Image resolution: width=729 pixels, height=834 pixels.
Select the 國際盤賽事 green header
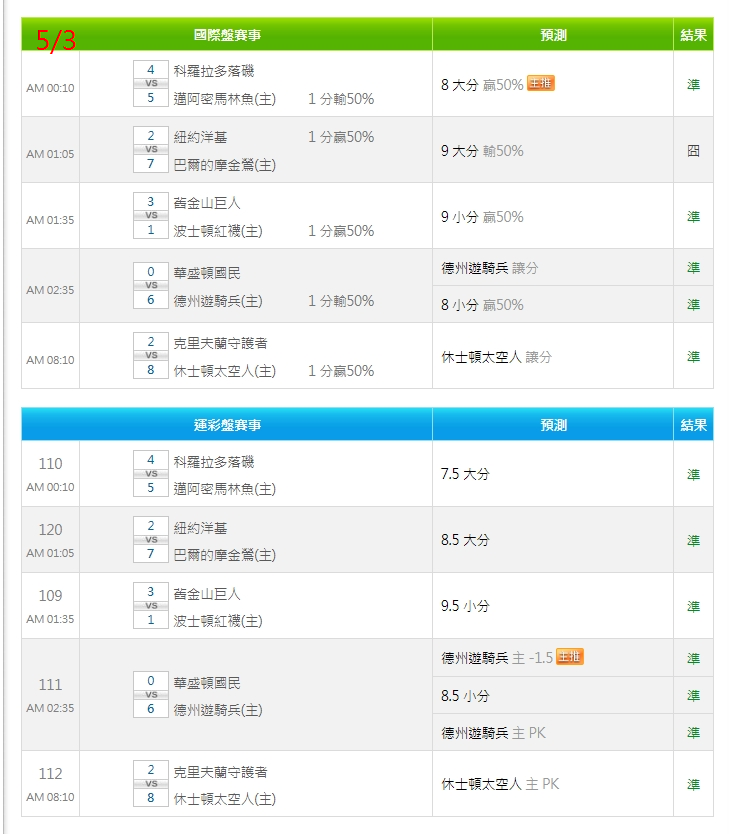point(227,35)
